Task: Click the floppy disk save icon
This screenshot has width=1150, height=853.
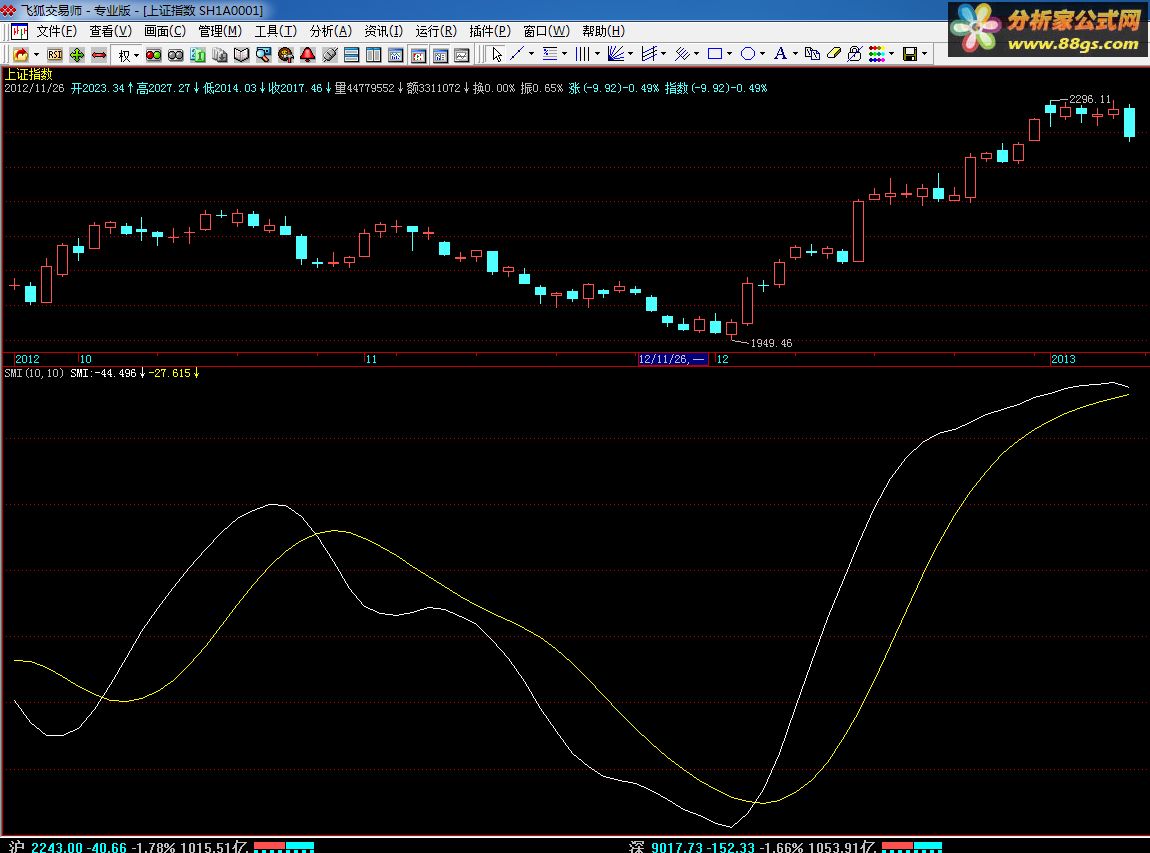Action: [910, 54]
